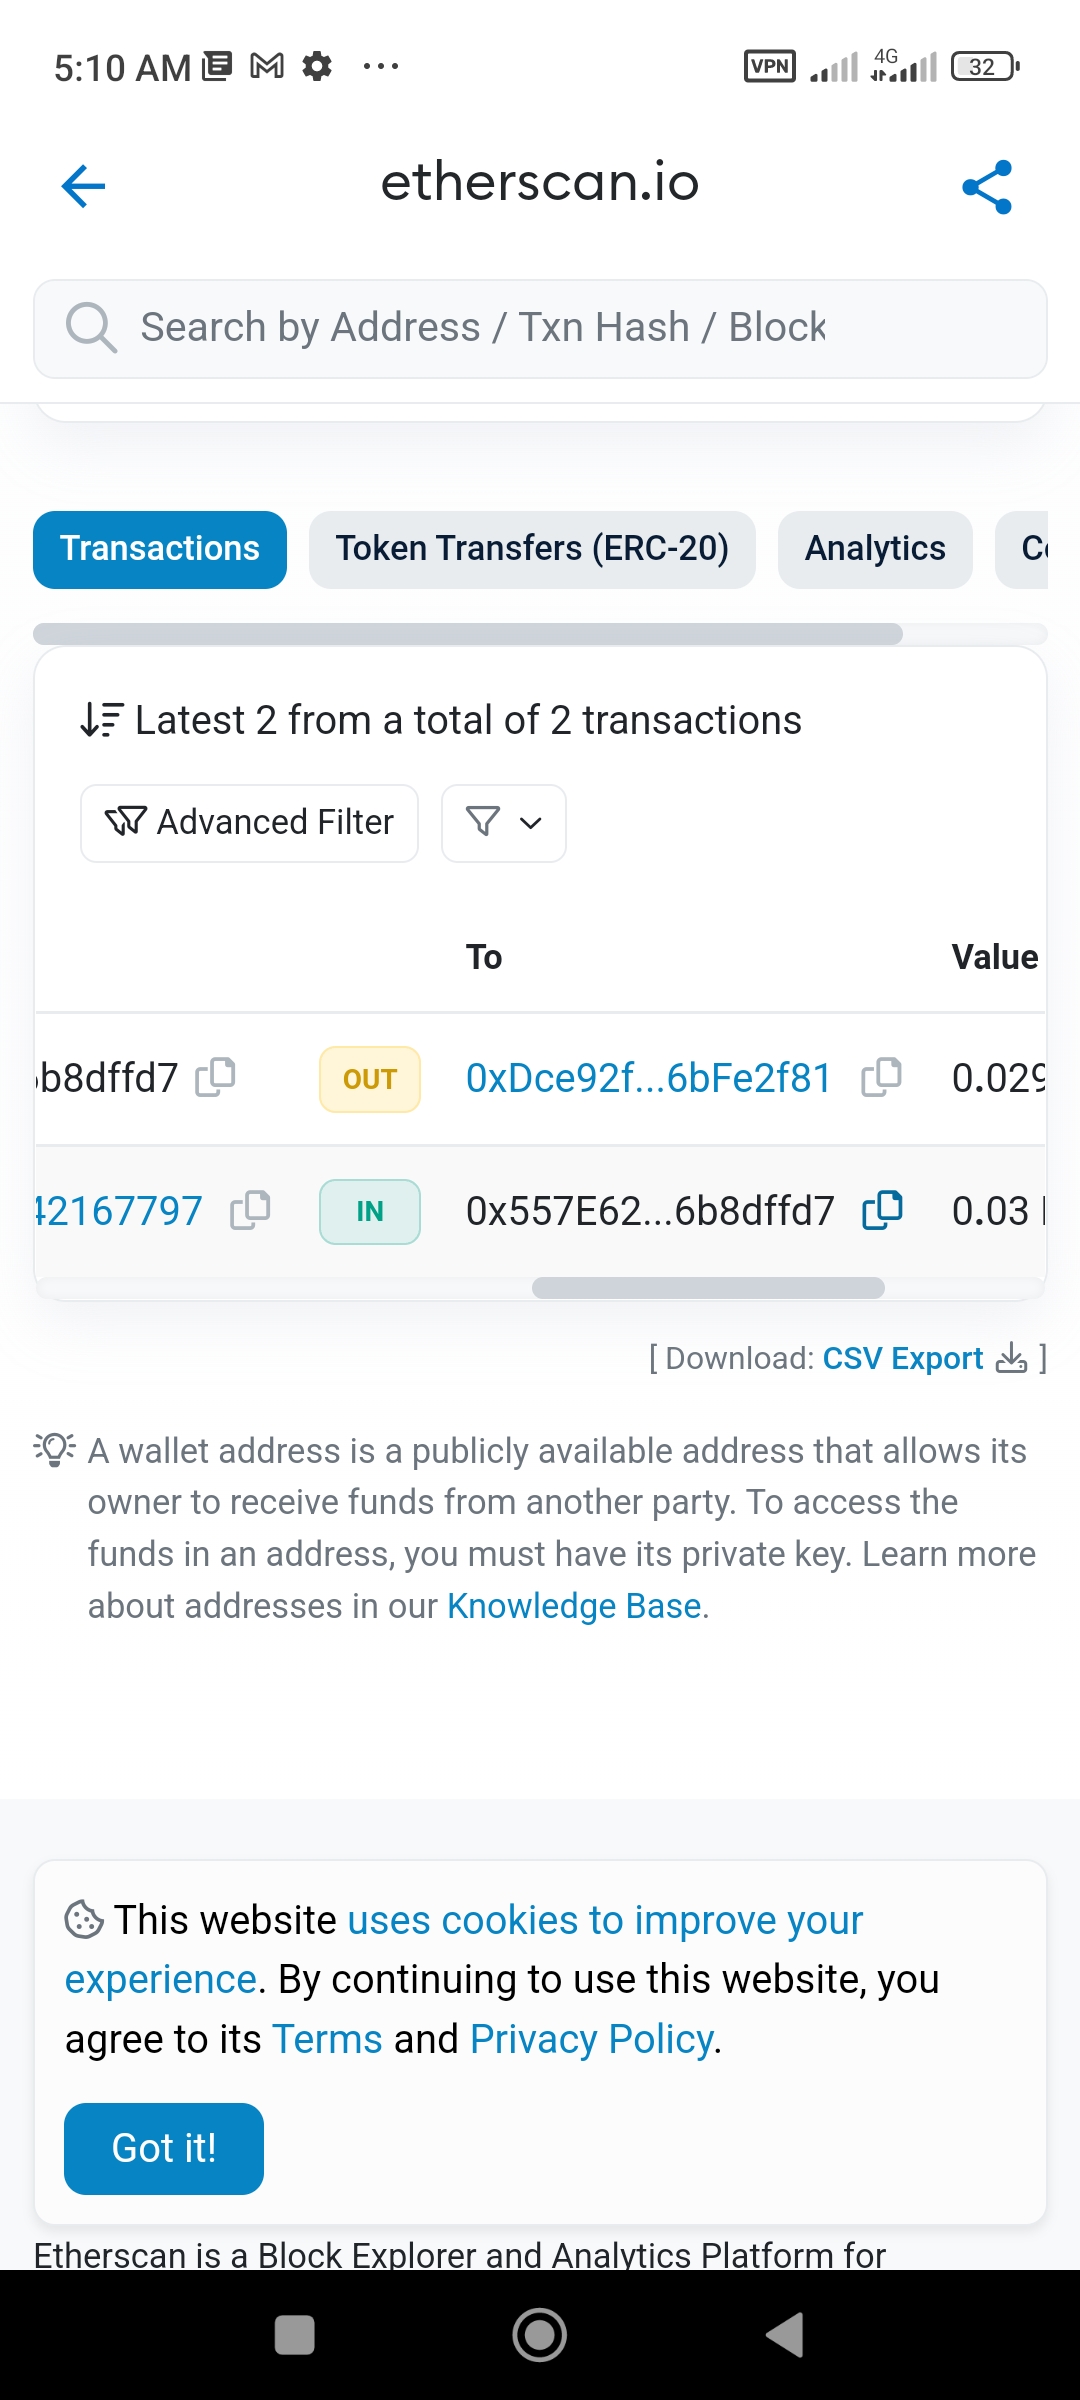Copy the 0x557E62...6b8dffd7 address
The image size is (1080, 2400).
(882, 1210)
